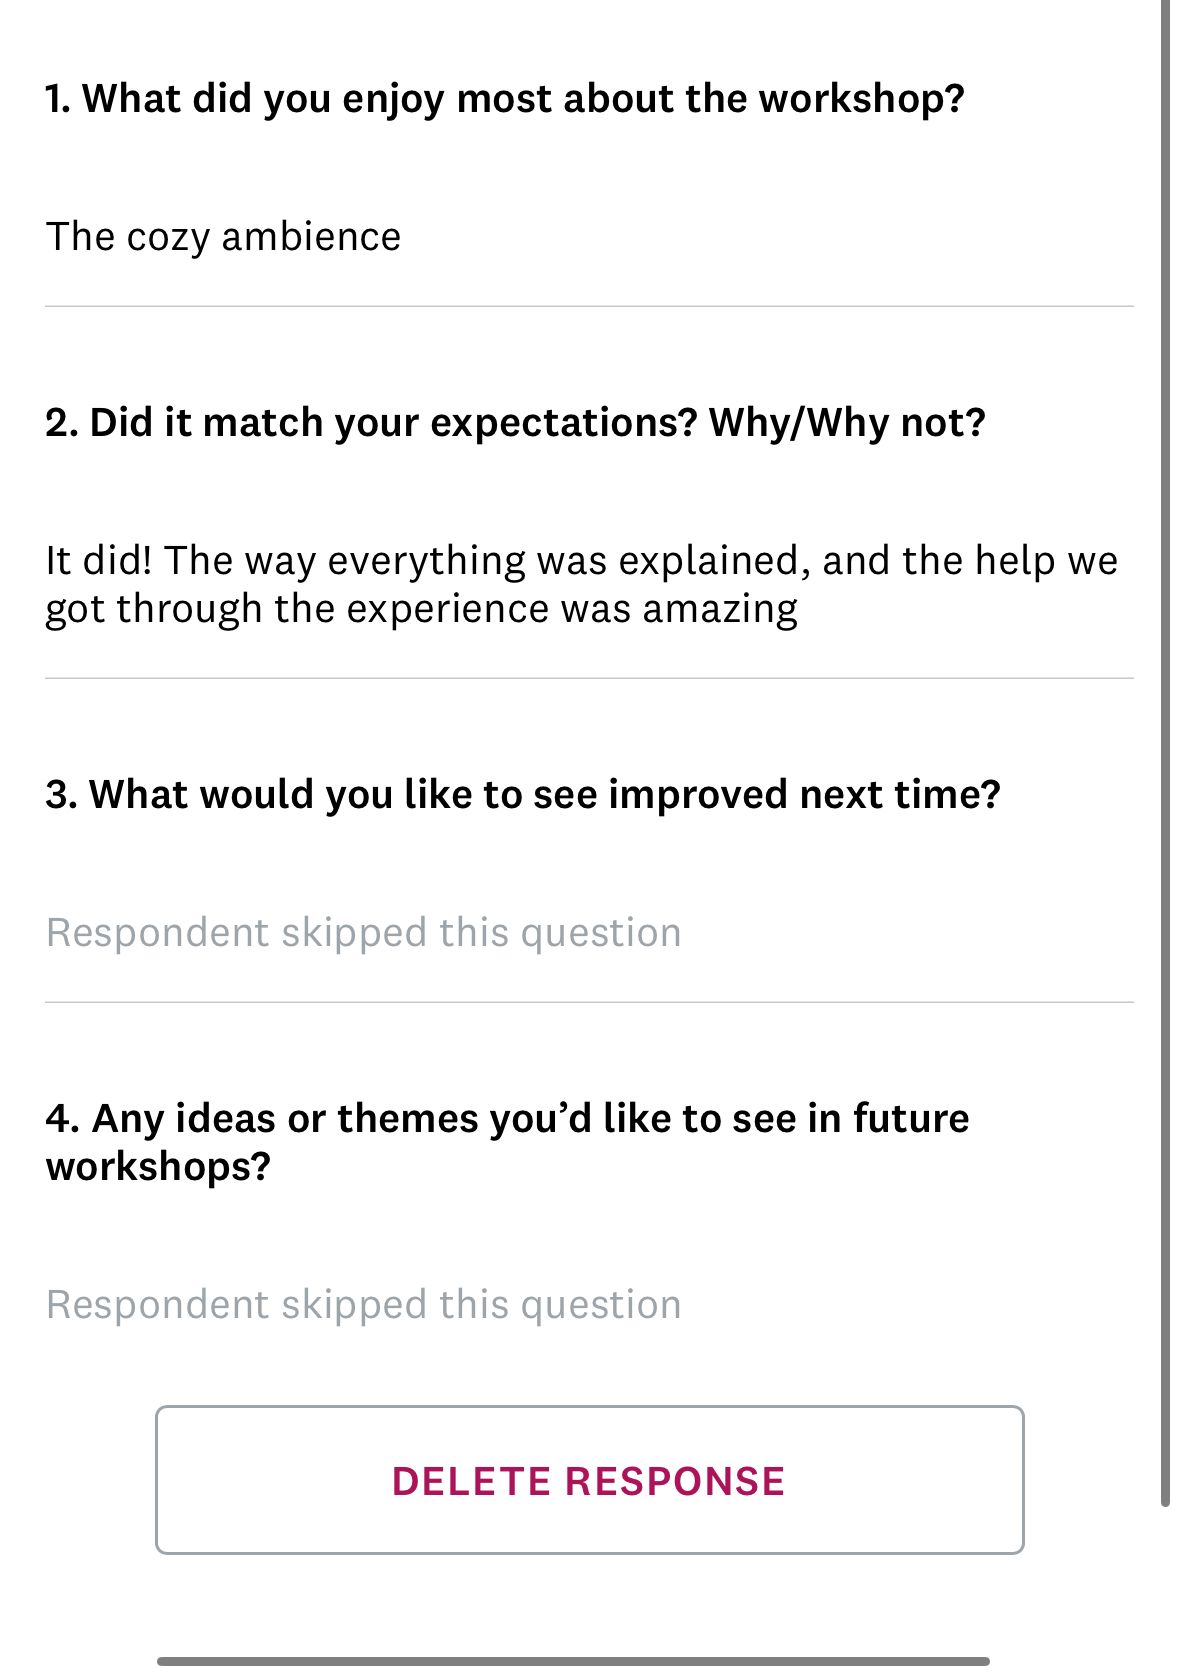Select question 2 about expectations

[x=516, y=421]
